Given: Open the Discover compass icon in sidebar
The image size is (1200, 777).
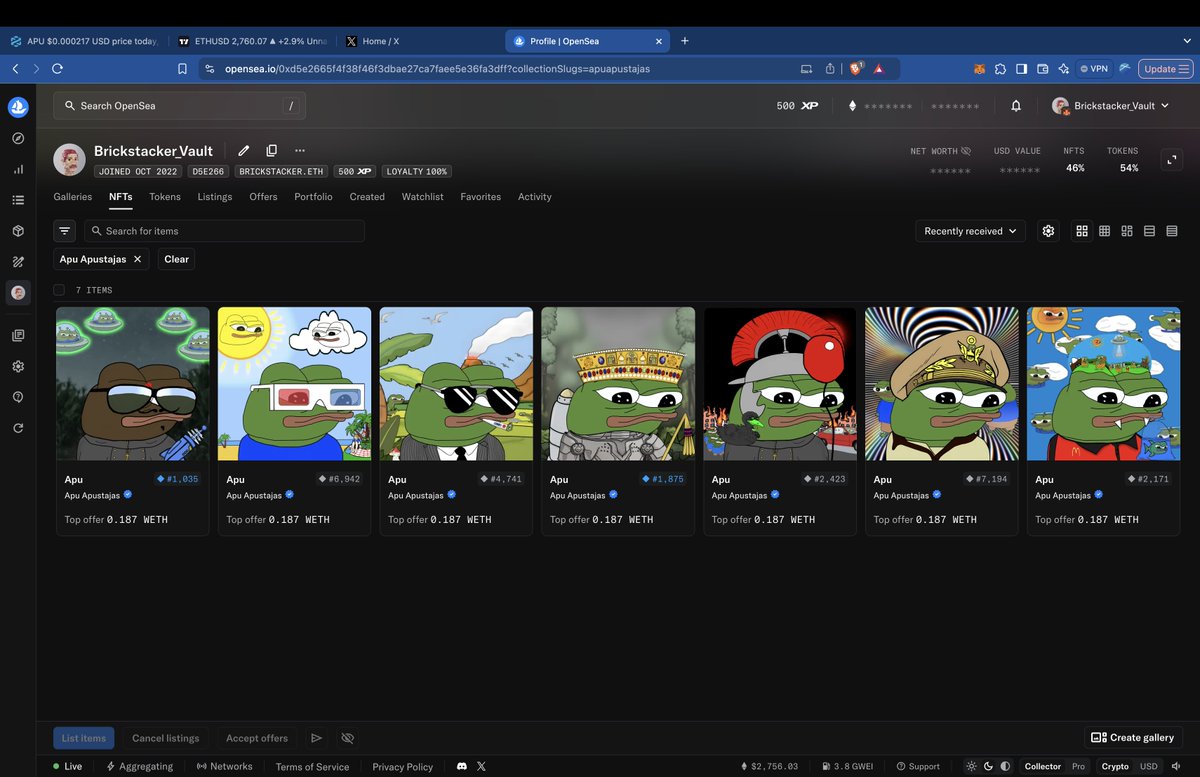Looking at the screenshot, I should pyautogui.click(x=18, y=138).
